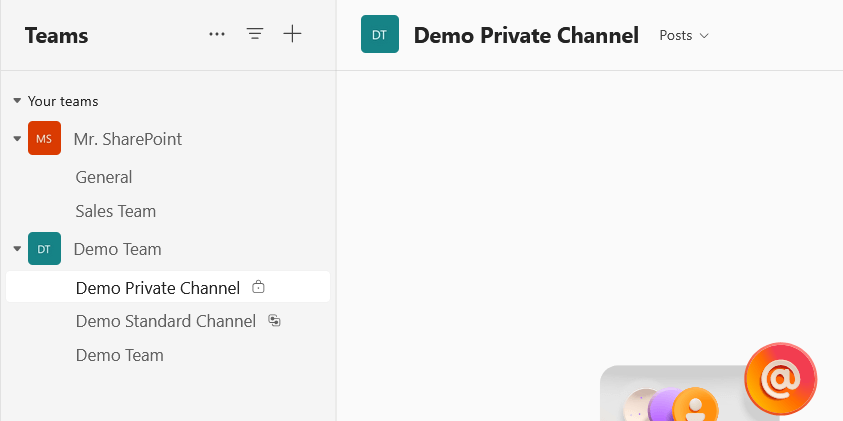Click the Demo Team team name
843x421 pixels.
(117, 249)
